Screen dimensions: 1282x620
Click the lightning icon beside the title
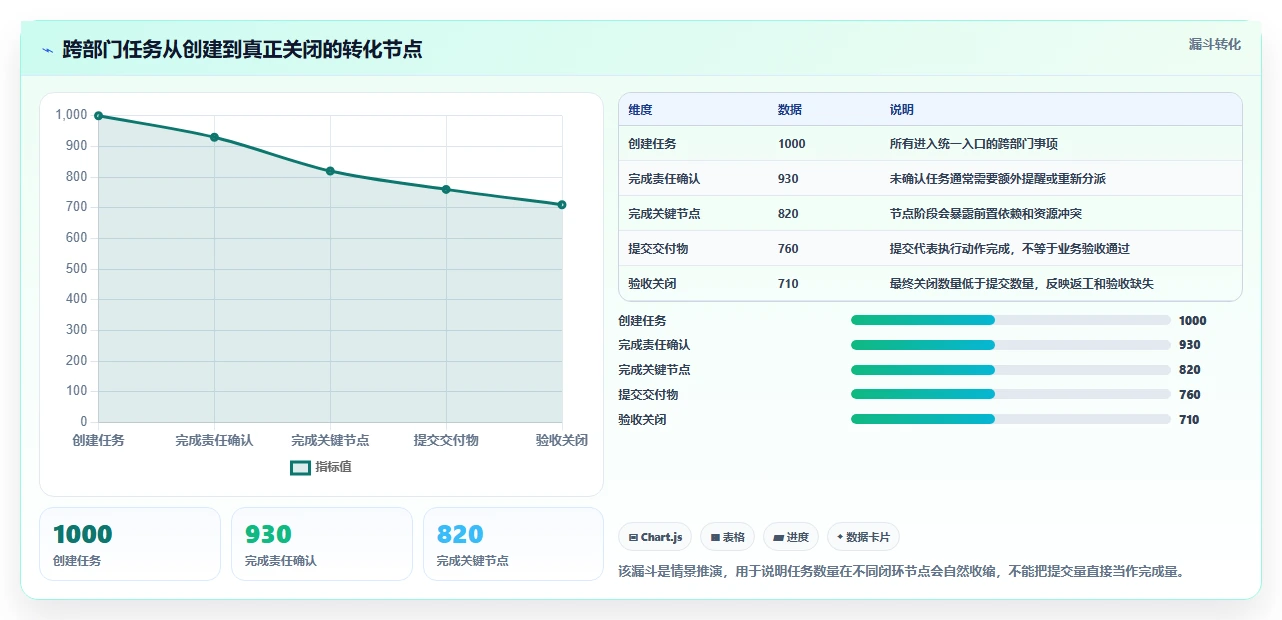(x=47, y=50)
